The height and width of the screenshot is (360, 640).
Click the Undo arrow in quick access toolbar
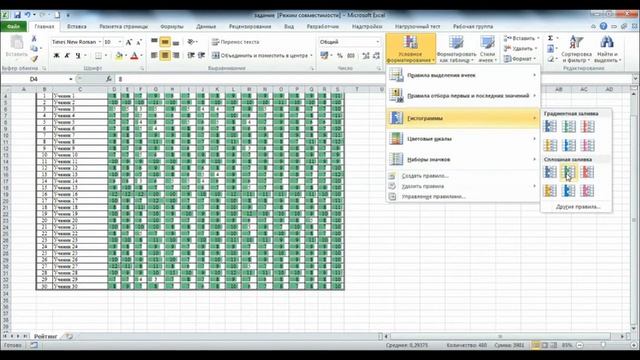click(x=27, y=15)
